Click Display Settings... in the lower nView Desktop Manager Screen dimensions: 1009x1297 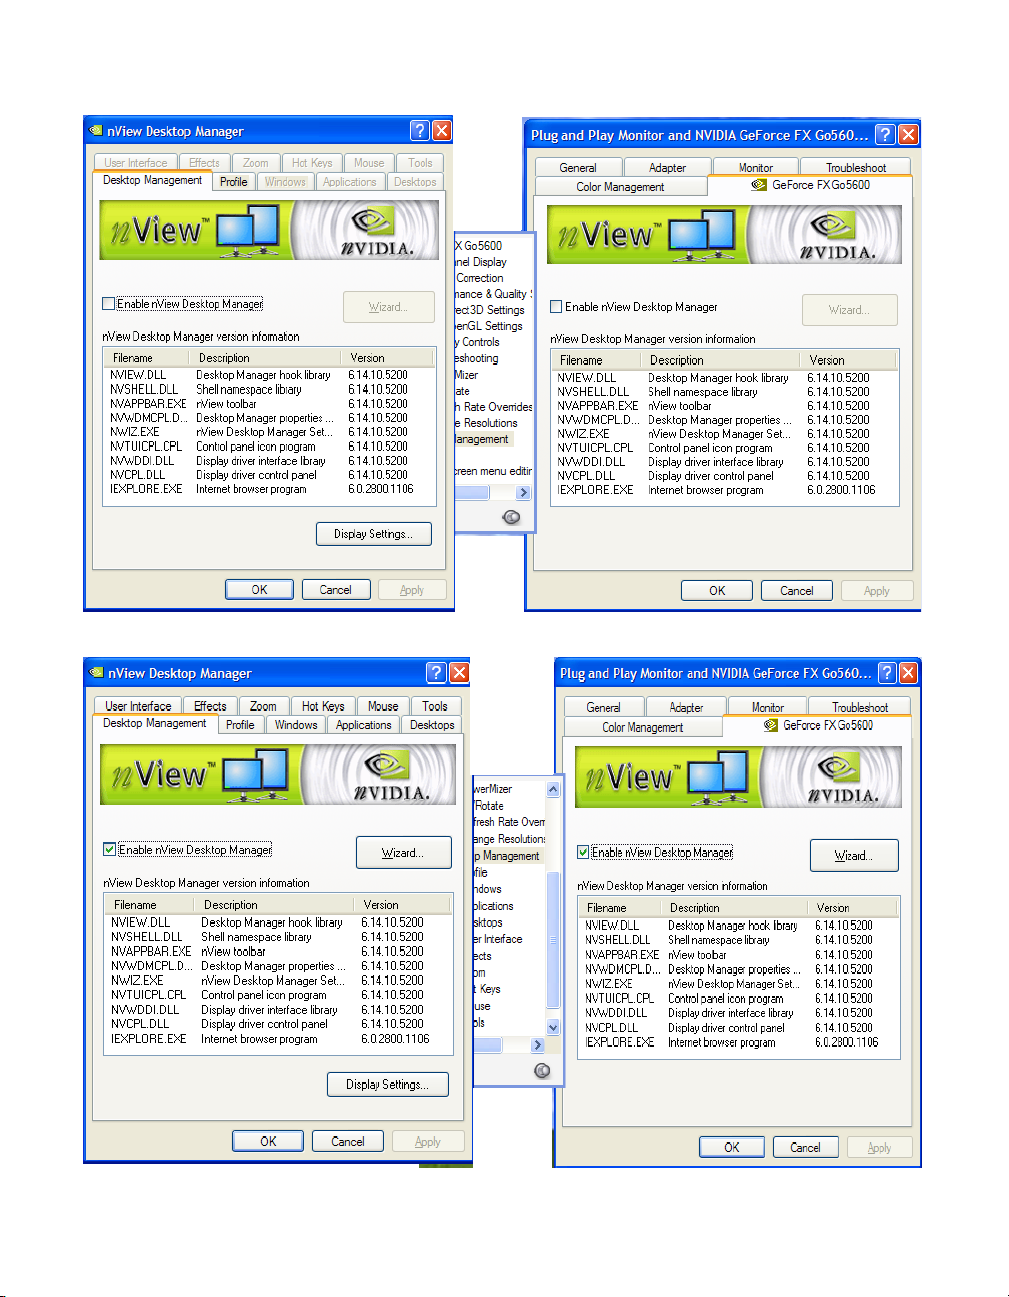388,1084
